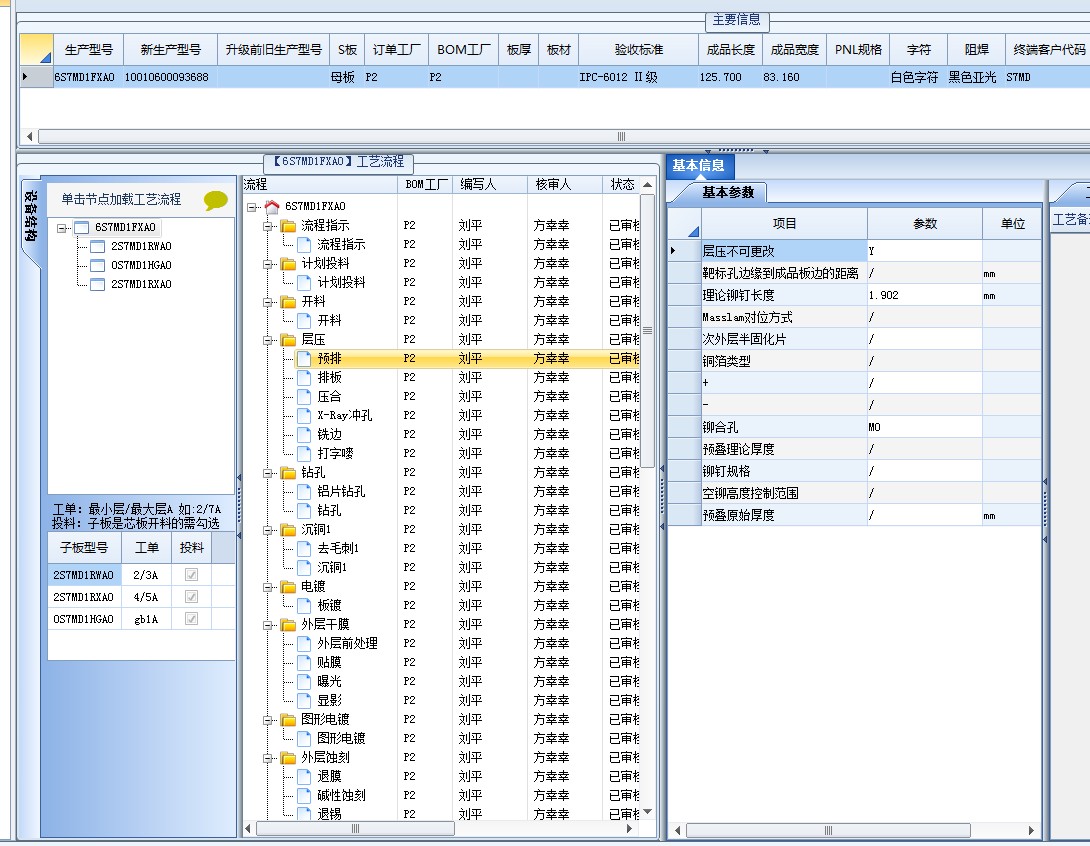Select the 压合 process step
Screen dimensions: 1090x846
pyautogui.click(x=330, y=397)
